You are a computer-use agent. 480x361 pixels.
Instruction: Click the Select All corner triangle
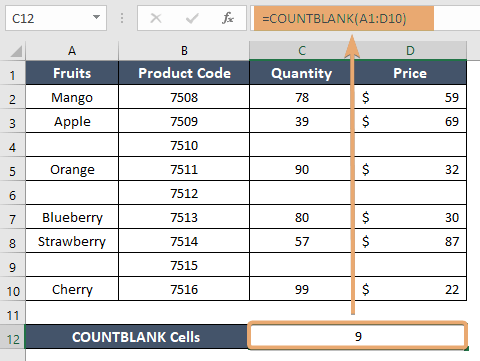coord(16,51)
